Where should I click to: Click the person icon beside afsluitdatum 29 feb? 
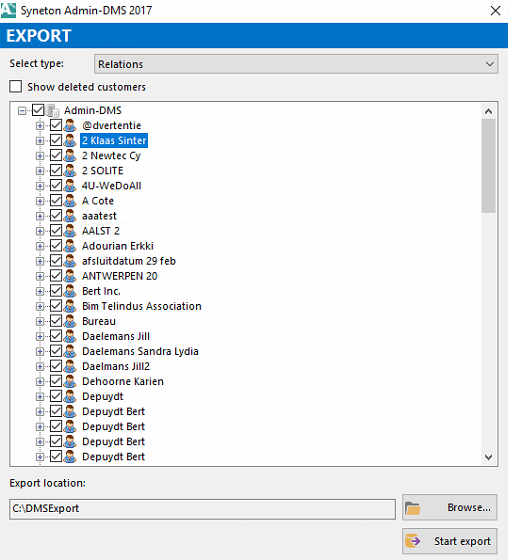pos(70,261)
